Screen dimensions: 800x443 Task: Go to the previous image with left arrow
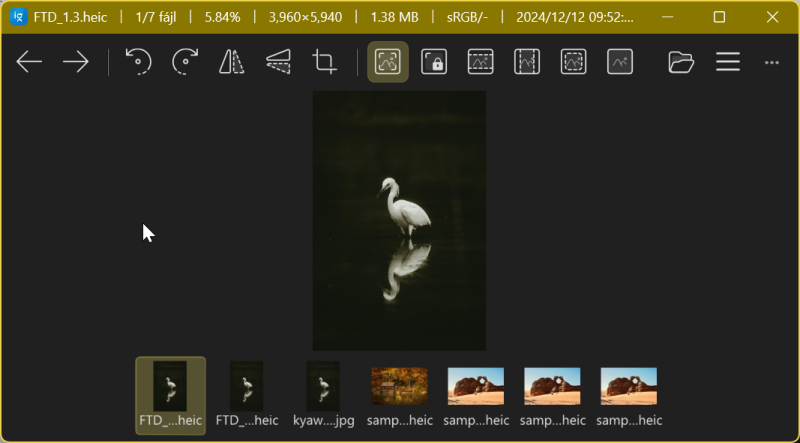(29, 62)
